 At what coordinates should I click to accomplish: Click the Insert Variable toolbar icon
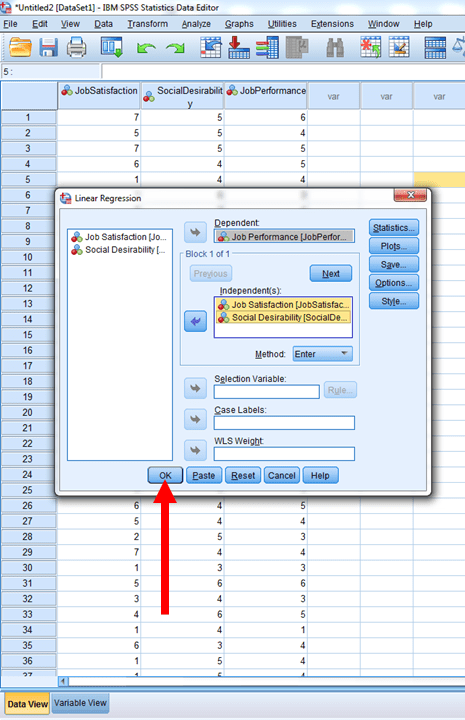[x=399, y=47]
